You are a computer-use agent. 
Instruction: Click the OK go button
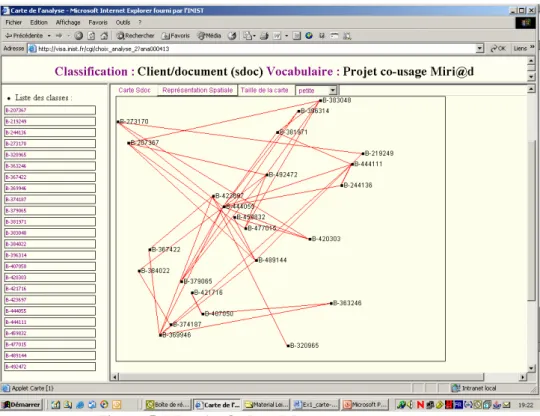click(x=498, y=49)
